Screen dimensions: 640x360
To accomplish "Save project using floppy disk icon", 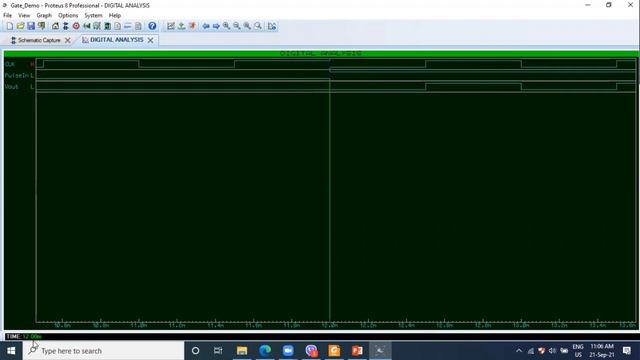I will click(31, 26).
